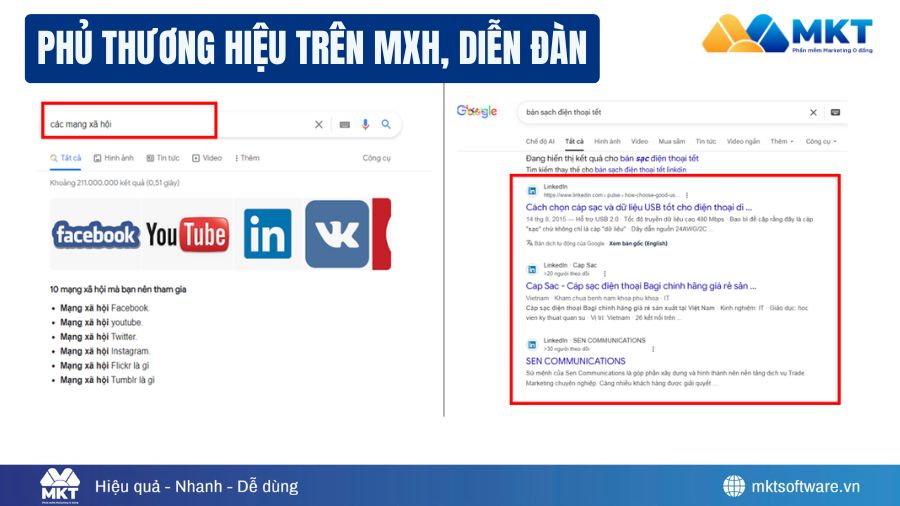Open 'Công cụ' in left search
This screenshot has width=900, height=506.
pos(377,158)
